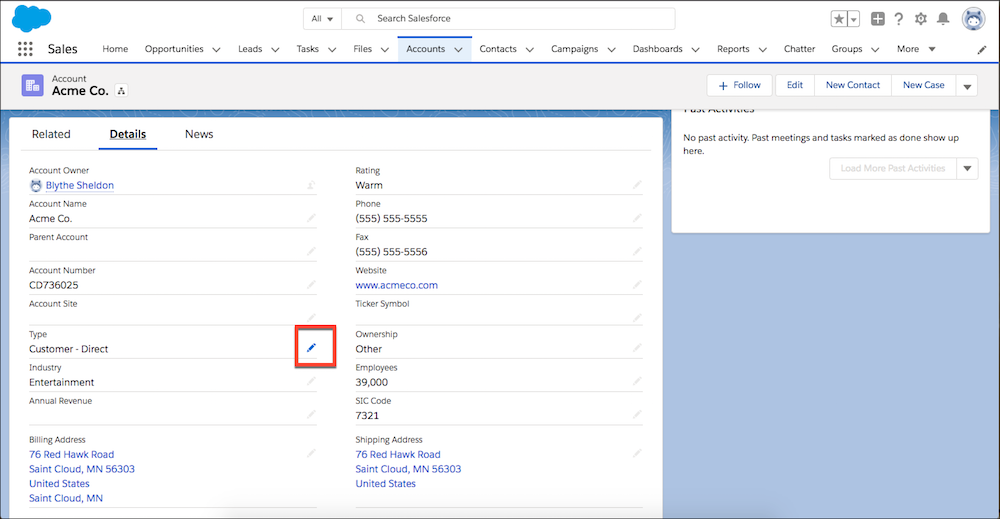Edit the Type field with pencil icon
Screen dimensions: 1000x519
point(311,347)
